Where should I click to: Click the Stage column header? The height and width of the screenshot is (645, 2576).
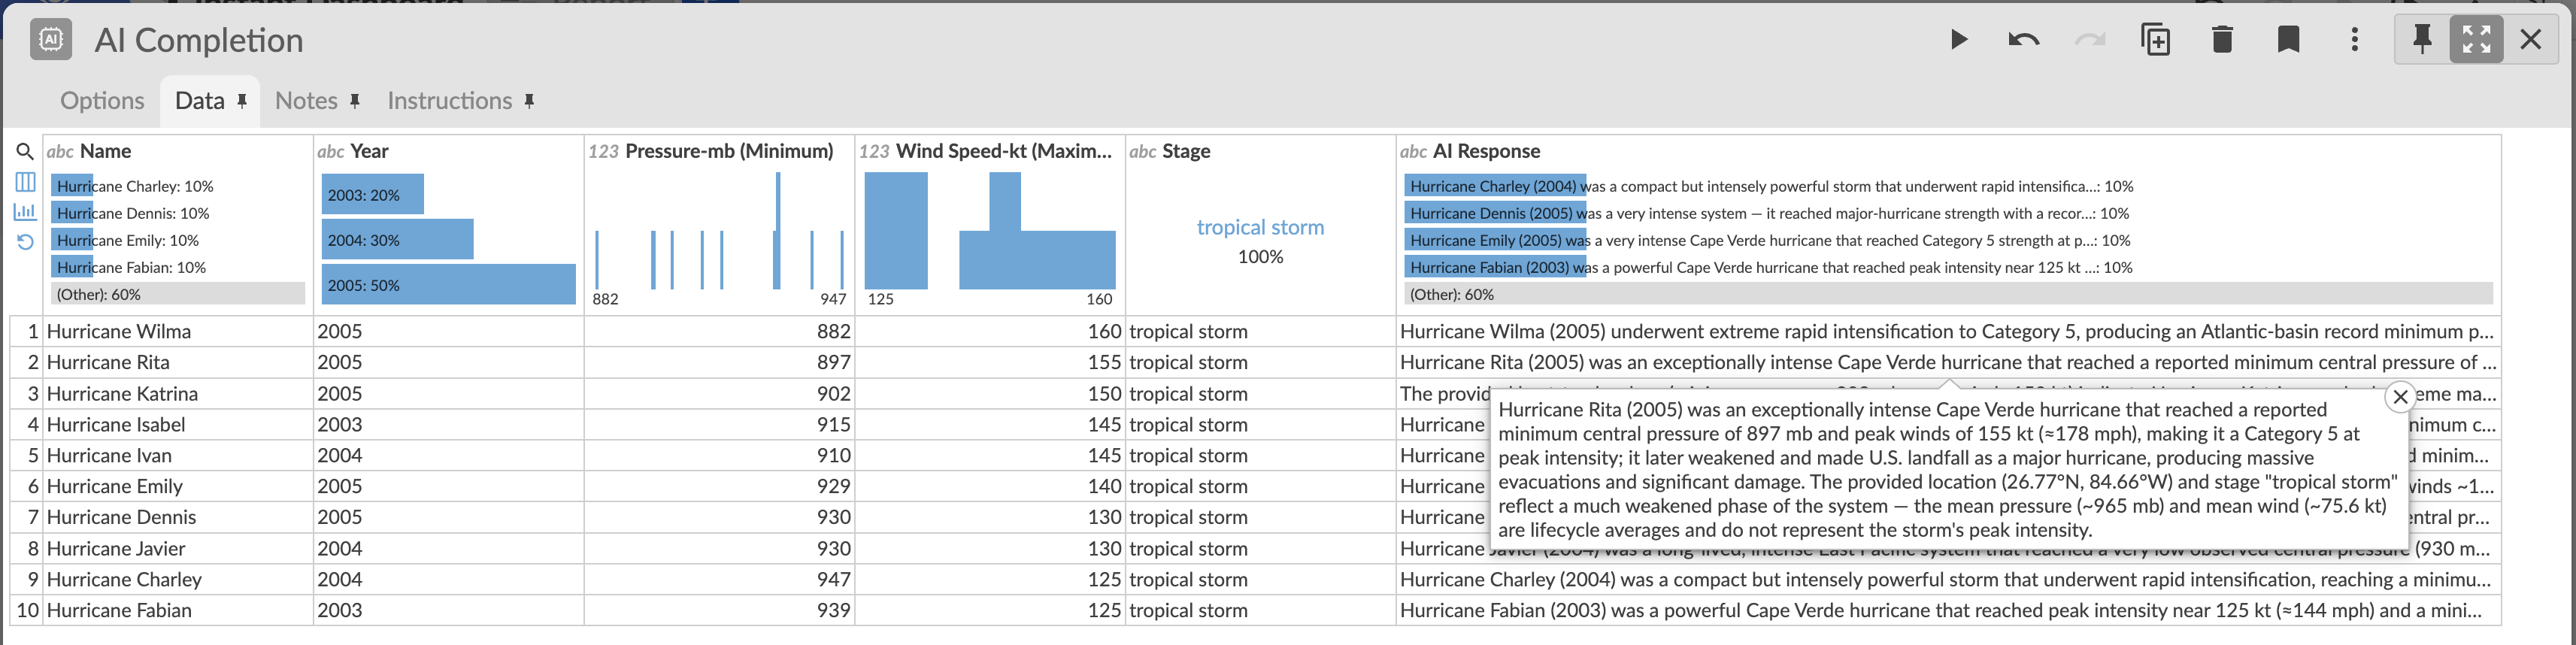(x=1260, y=151)
